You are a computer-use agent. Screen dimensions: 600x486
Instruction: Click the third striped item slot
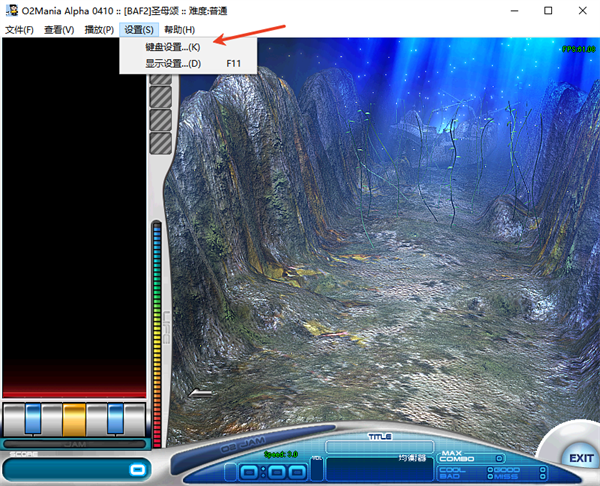(x=160, y=119)
